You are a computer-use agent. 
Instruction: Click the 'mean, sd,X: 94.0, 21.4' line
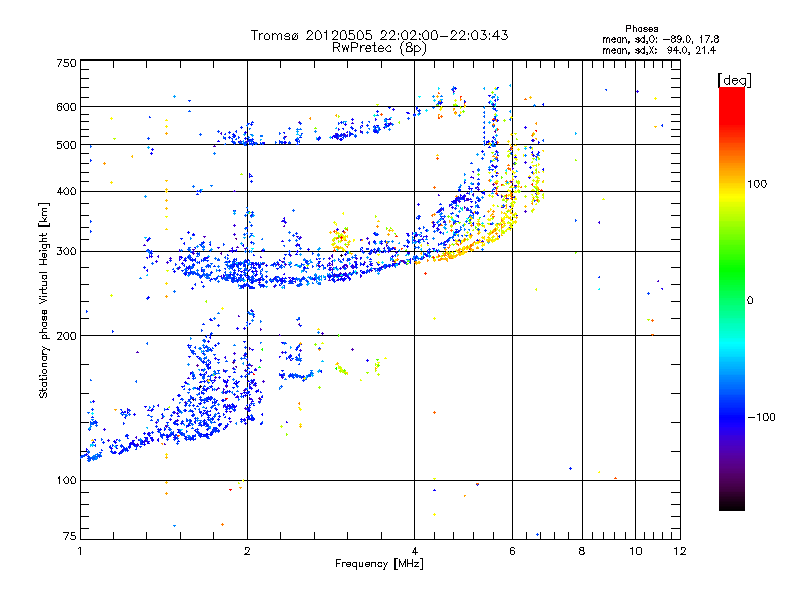point(659,50)
